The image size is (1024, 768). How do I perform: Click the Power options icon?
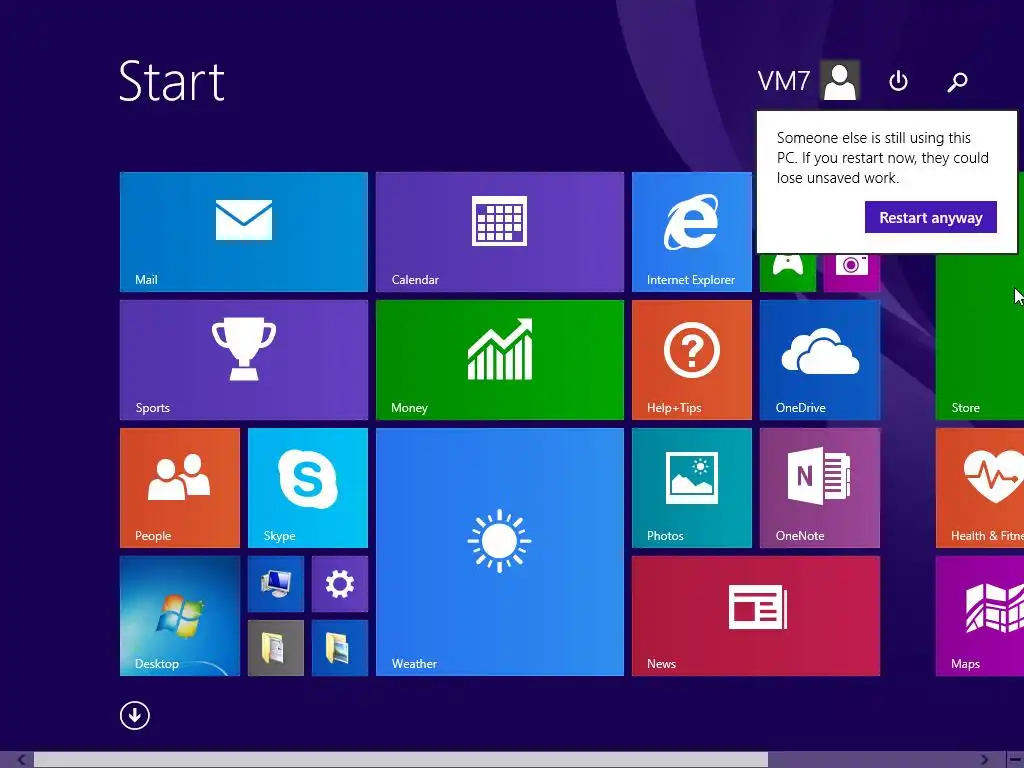click(899, 81)
